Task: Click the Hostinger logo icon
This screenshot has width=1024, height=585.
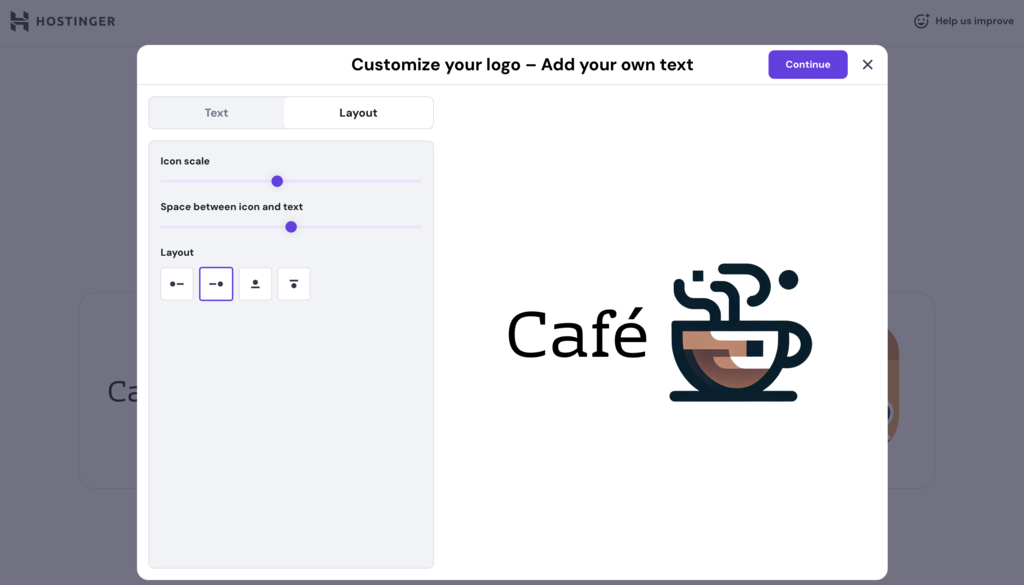Action: coord(18,20)
